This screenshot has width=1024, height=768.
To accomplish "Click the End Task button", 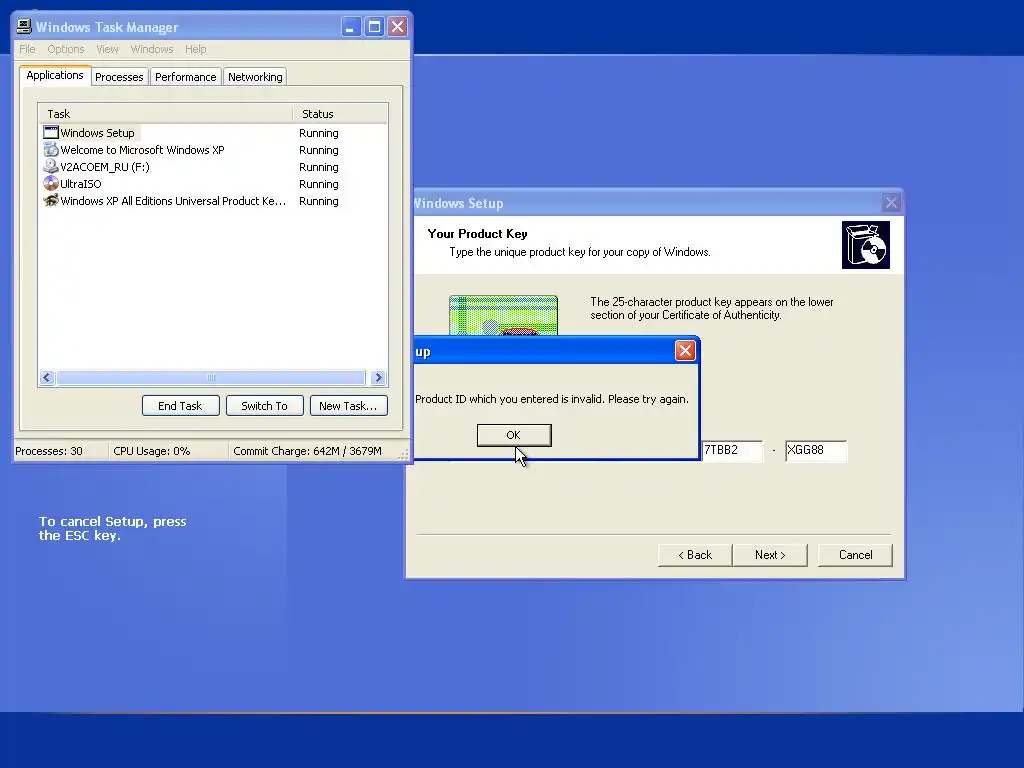I will [x=180, y=406].
